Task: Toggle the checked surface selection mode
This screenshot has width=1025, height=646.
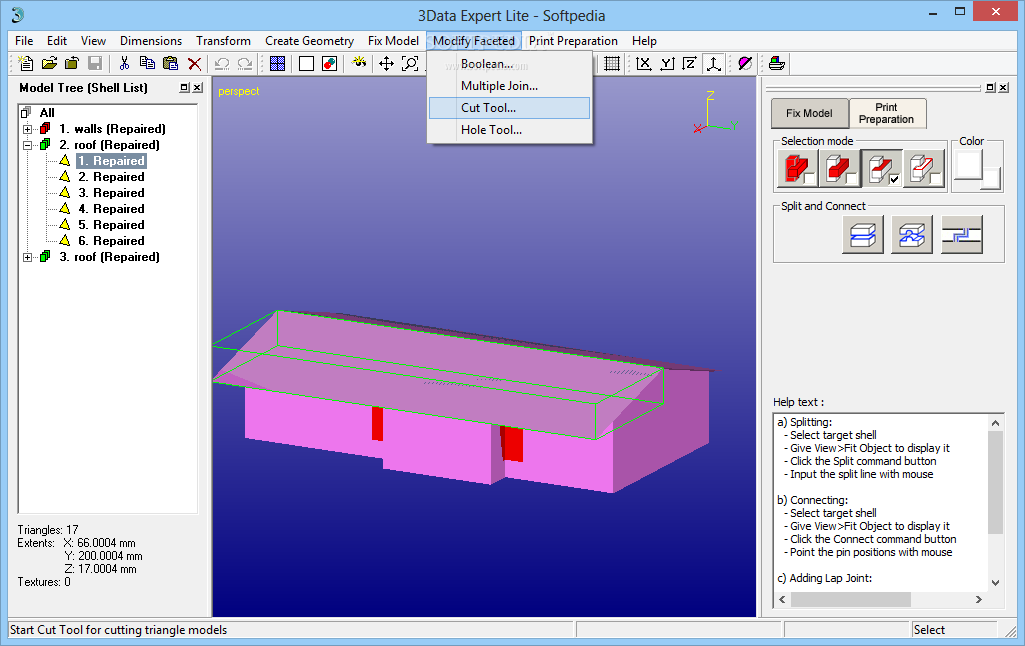Action: click(x=882, y=169)
